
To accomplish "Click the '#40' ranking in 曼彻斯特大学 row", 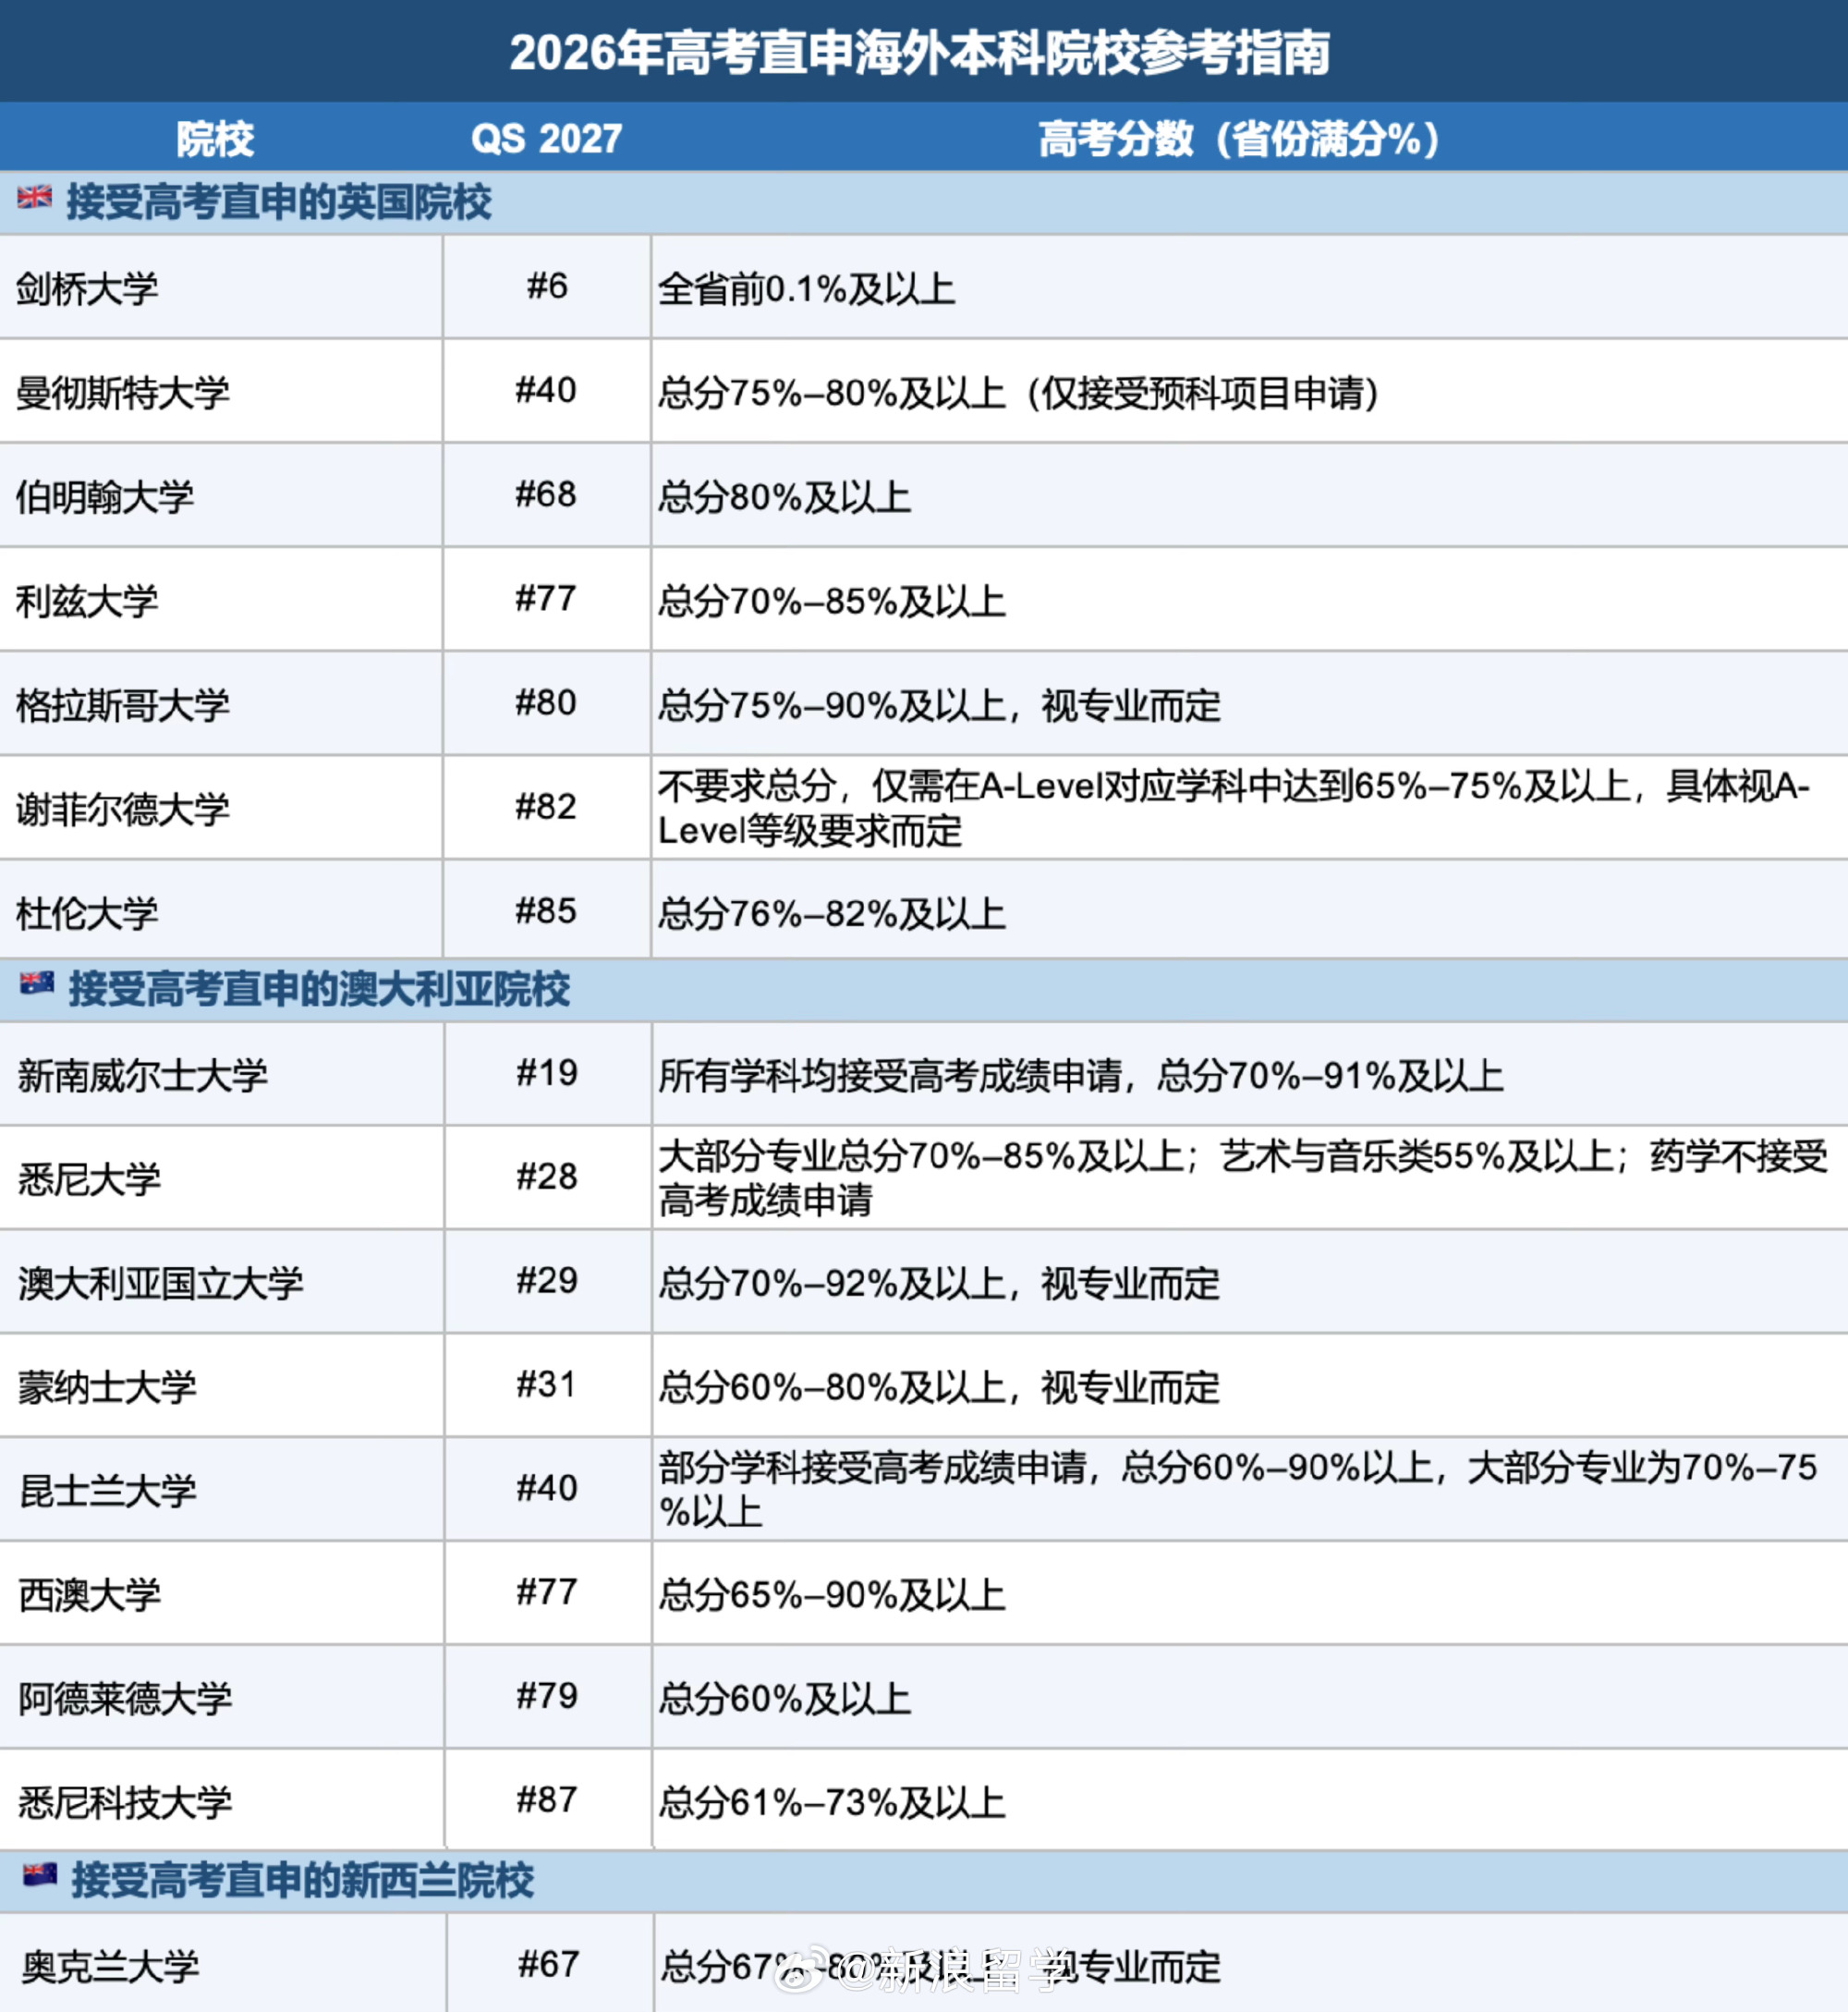I will click(x=546, y=390).
